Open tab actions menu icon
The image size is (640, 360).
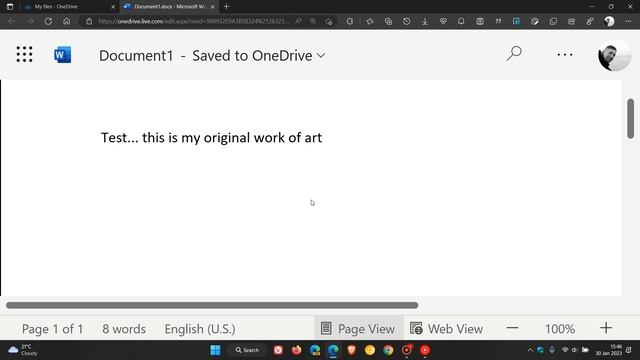click(x=10, y=7)
